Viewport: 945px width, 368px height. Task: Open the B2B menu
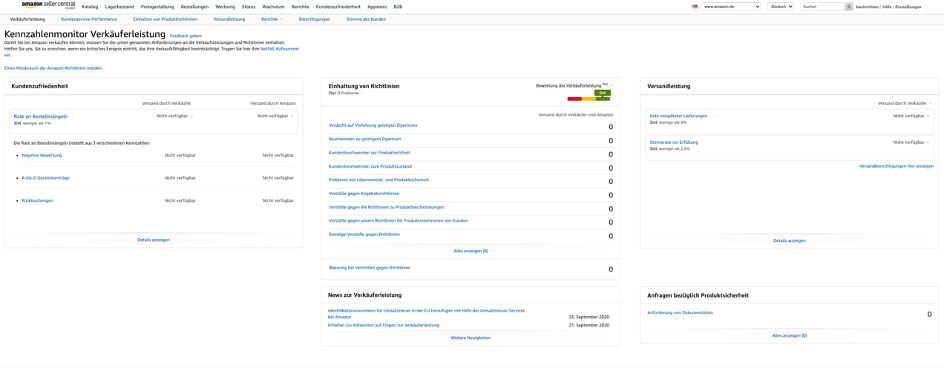[x=398, y=7]
